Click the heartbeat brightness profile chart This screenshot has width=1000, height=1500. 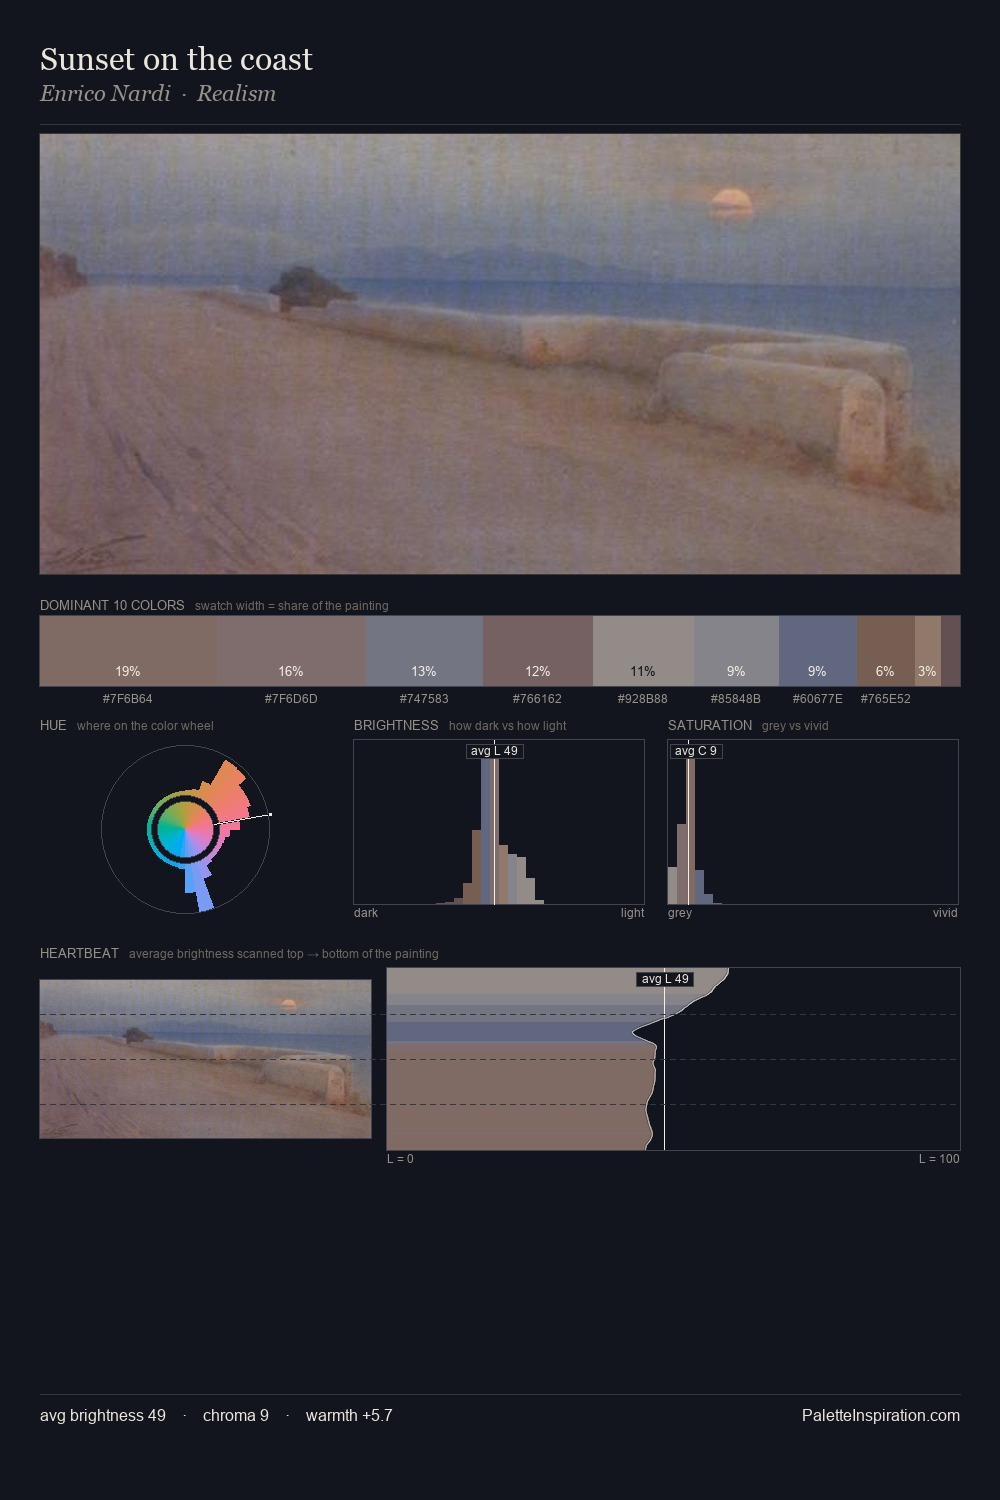[673, 1059]
